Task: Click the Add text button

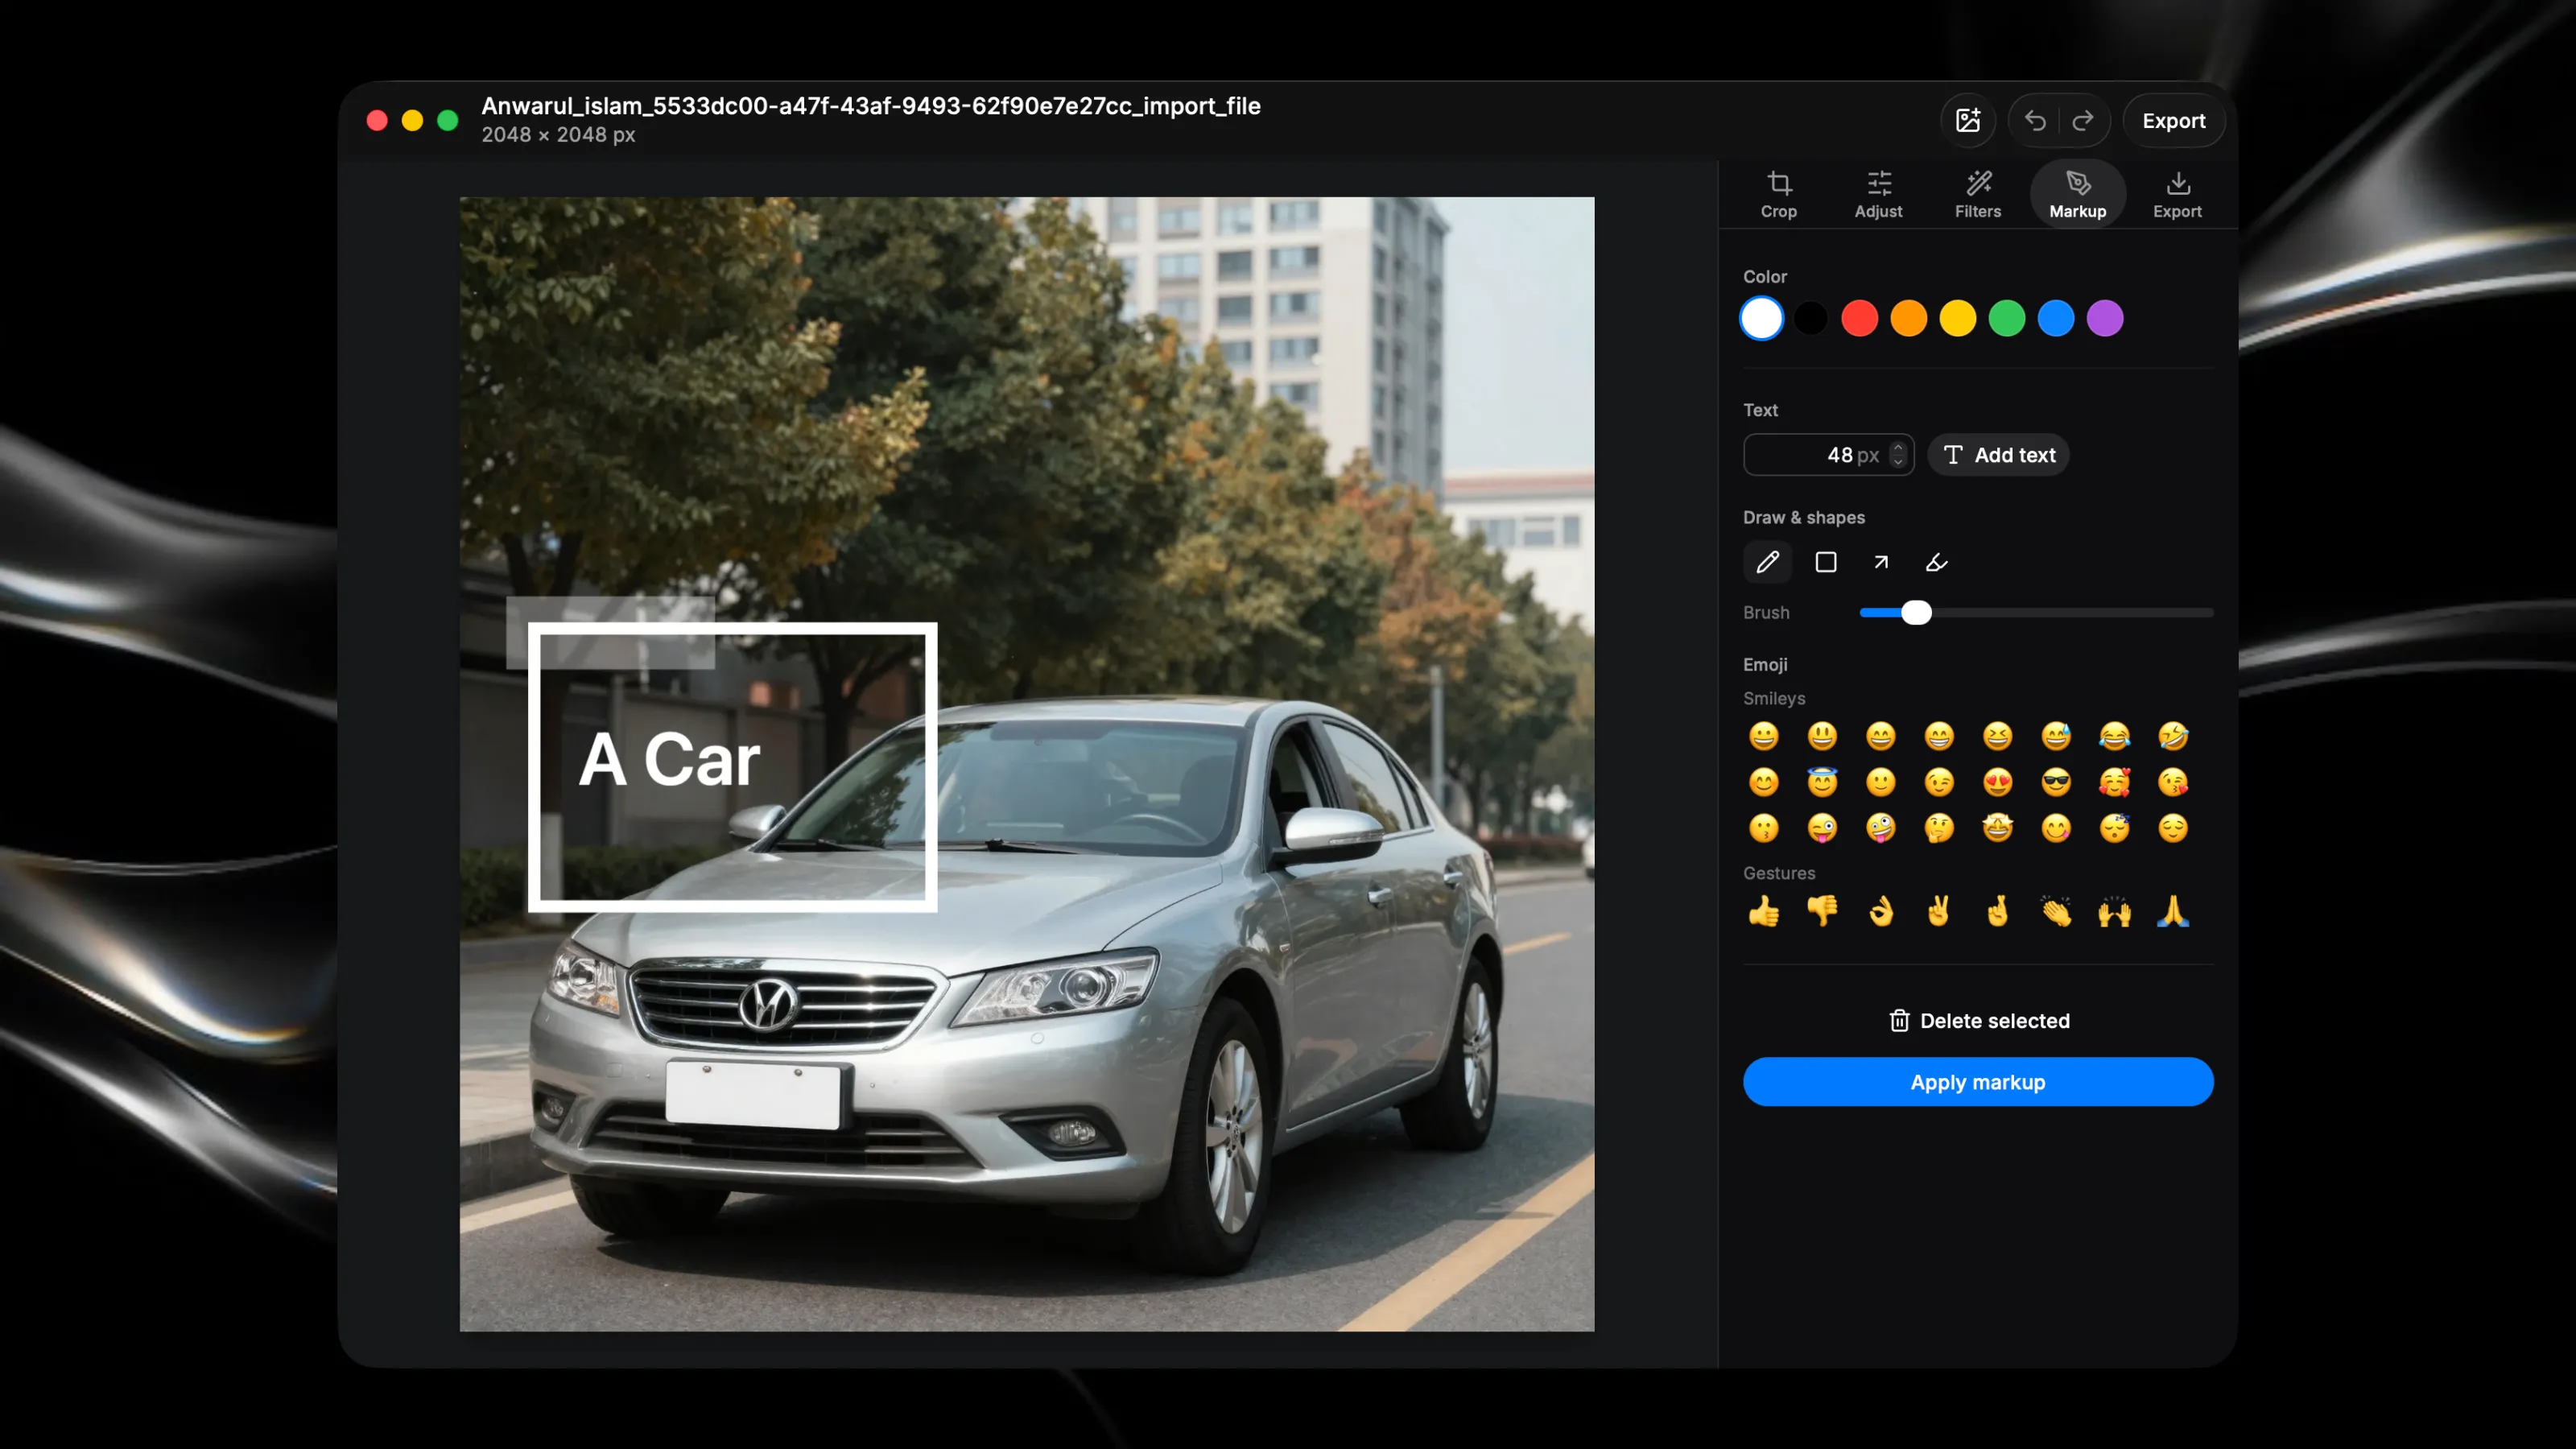Action: coord(1998,455)
